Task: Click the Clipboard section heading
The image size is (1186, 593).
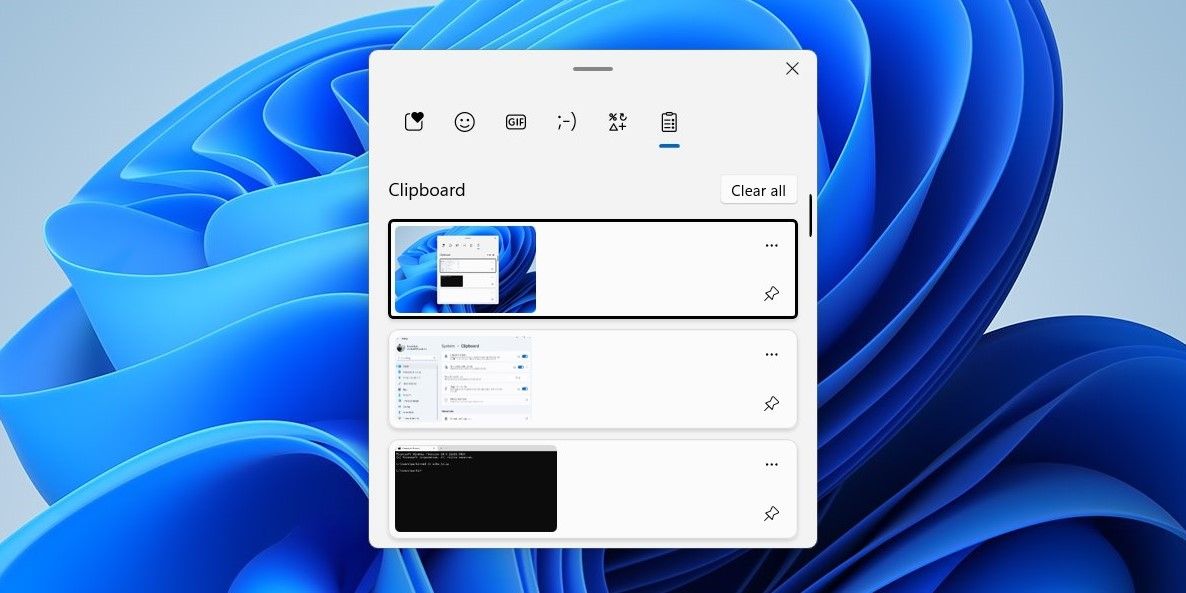Action: (426, 189)
